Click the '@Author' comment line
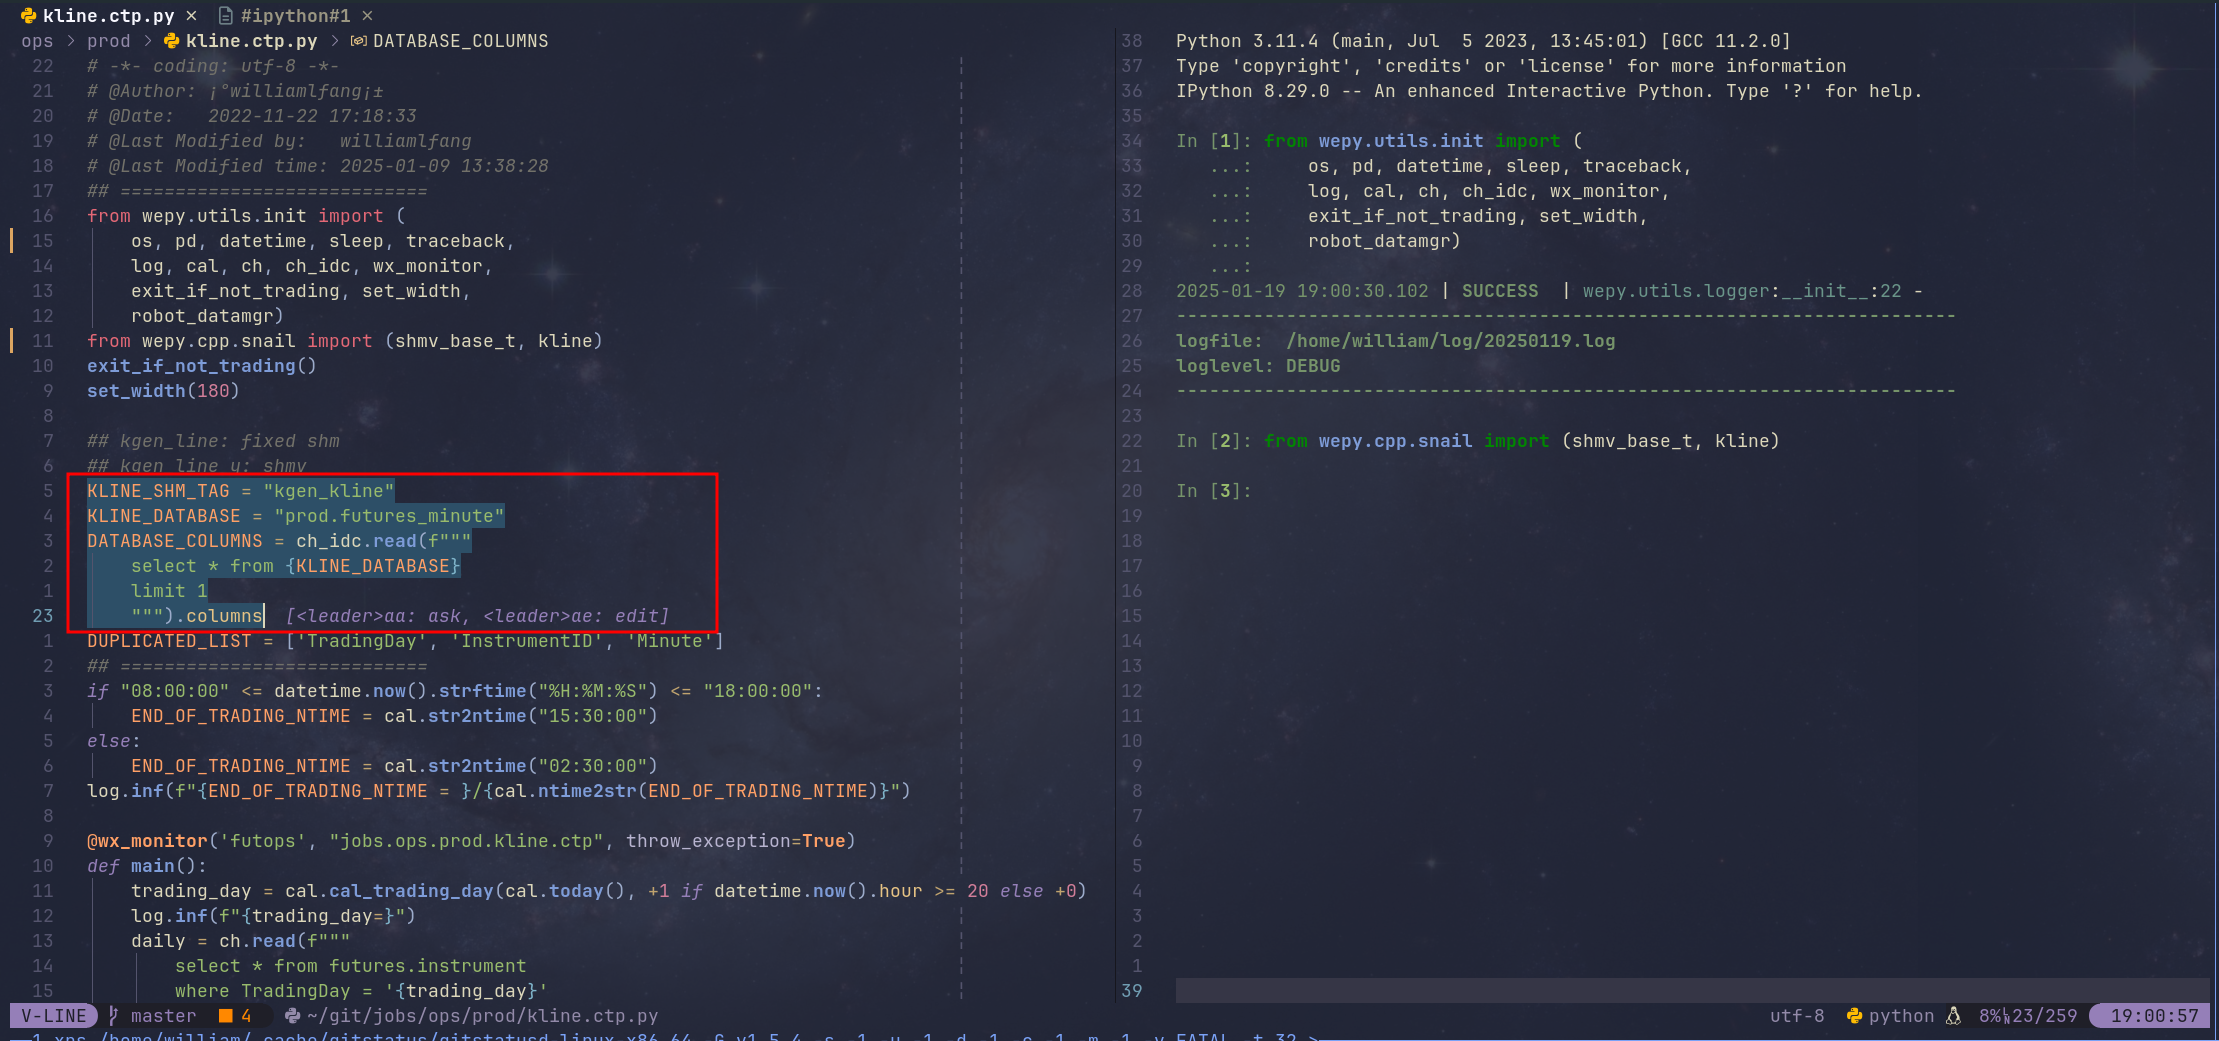Image resolution: width=2219 pixels, height=1041 pixels. coord(235,91)
